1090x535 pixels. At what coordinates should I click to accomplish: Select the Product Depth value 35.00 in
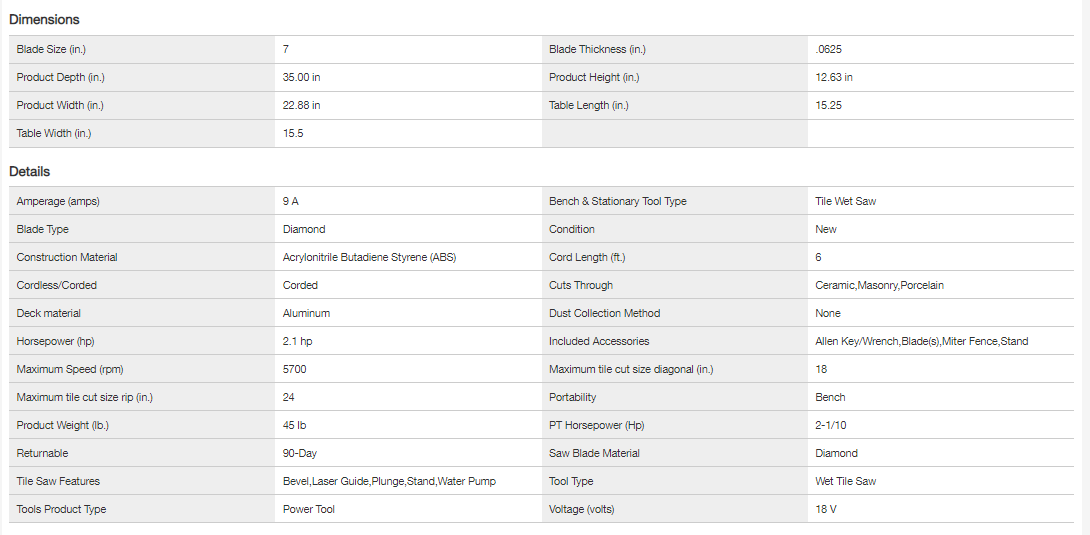302,77
